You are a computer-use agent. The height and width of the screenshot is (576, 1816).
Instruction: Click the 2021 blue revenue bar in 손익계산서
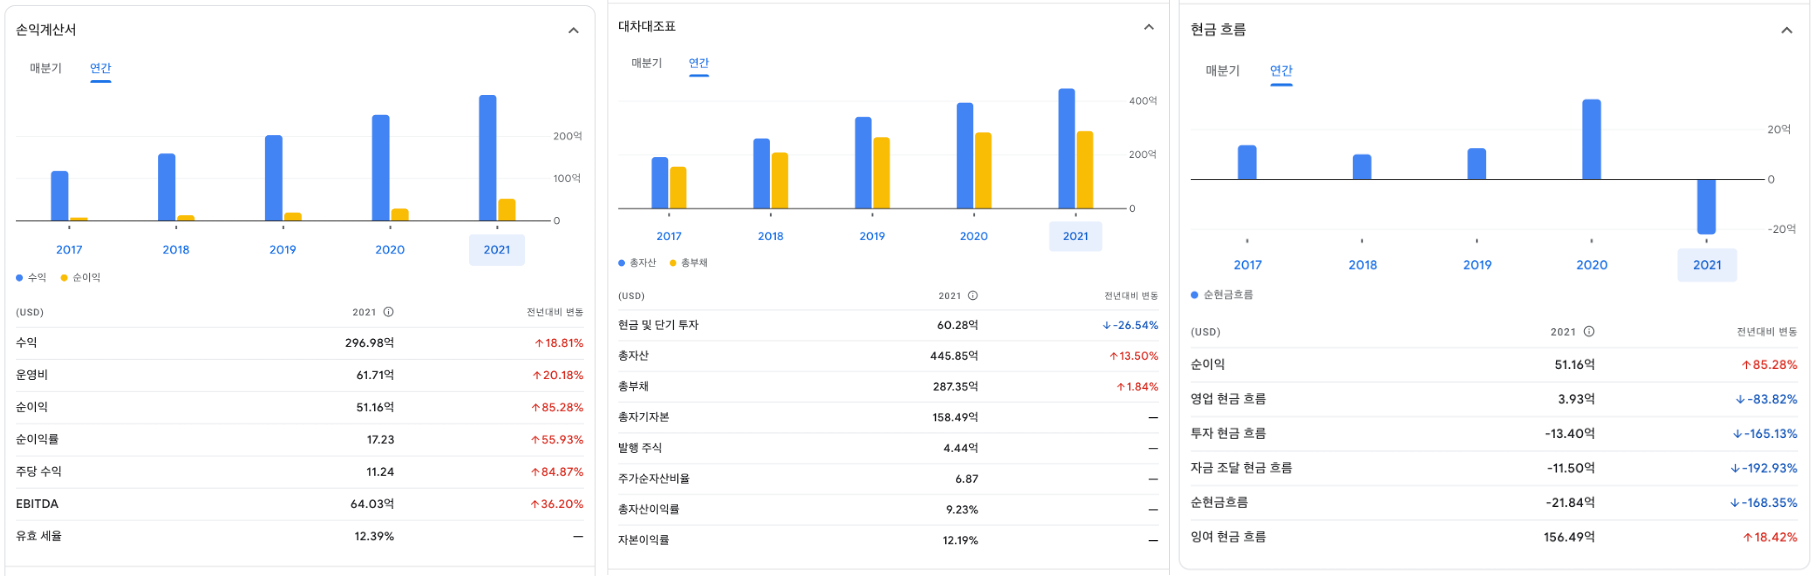(488, 158)
